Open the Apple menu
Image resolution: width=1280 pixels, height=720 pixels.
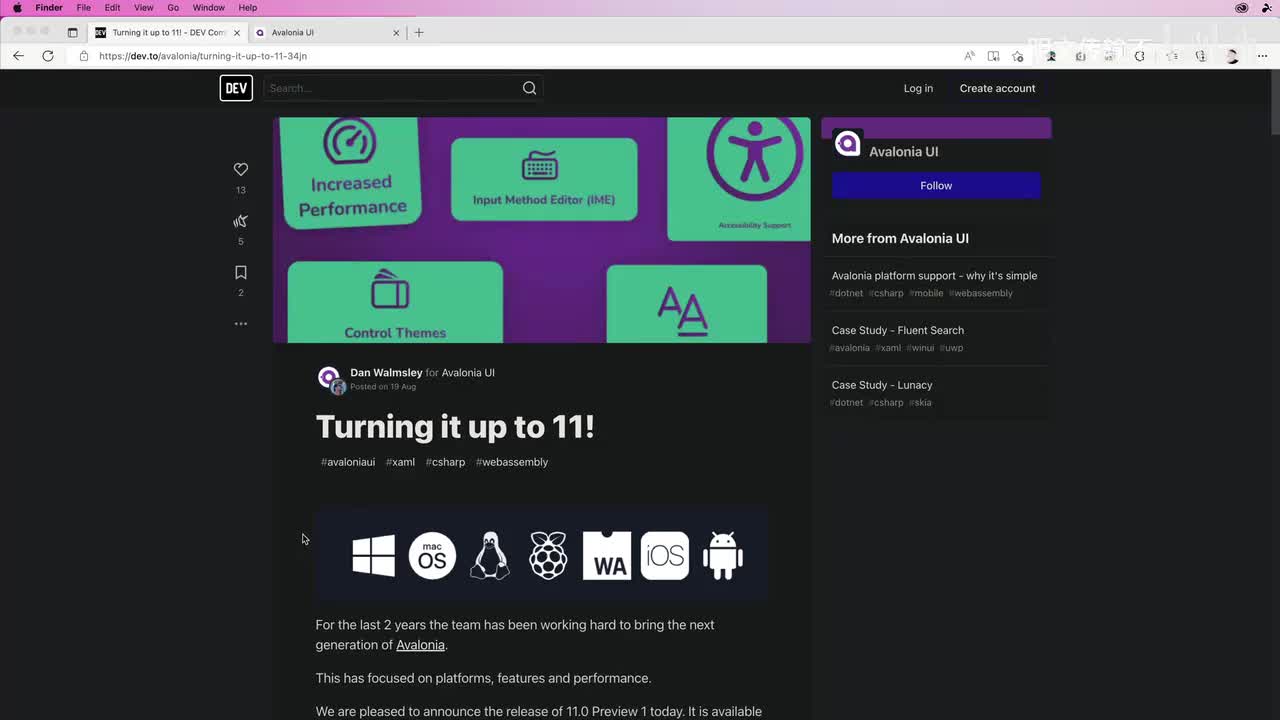tap(17, 8)
